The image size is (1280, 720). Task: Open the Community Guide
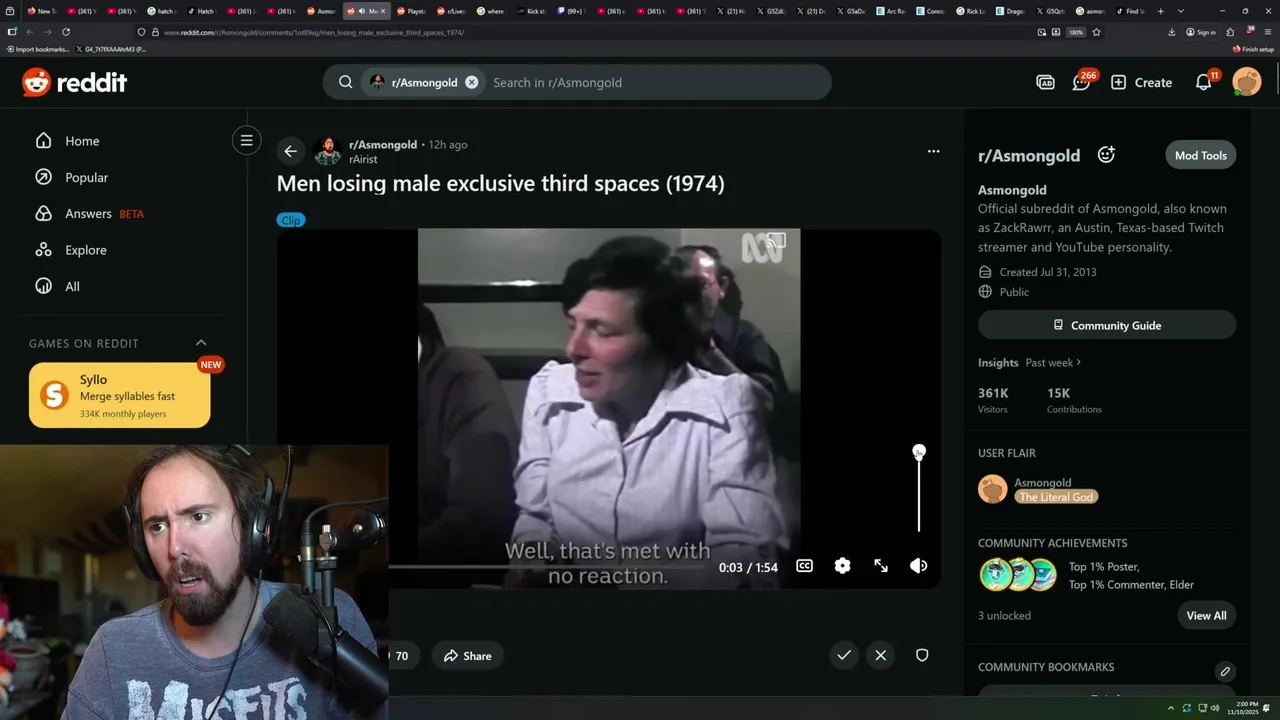(1107, 325)
